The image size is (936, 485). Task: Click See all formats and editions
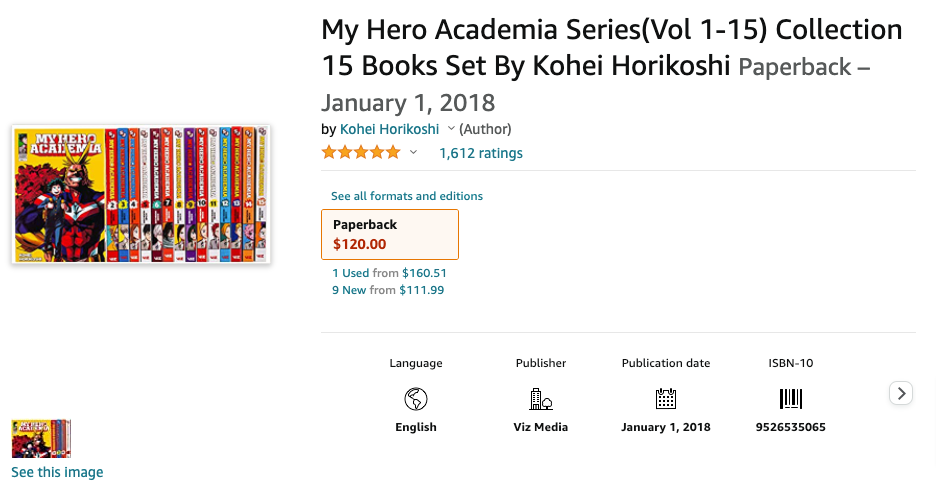[407, 196]
